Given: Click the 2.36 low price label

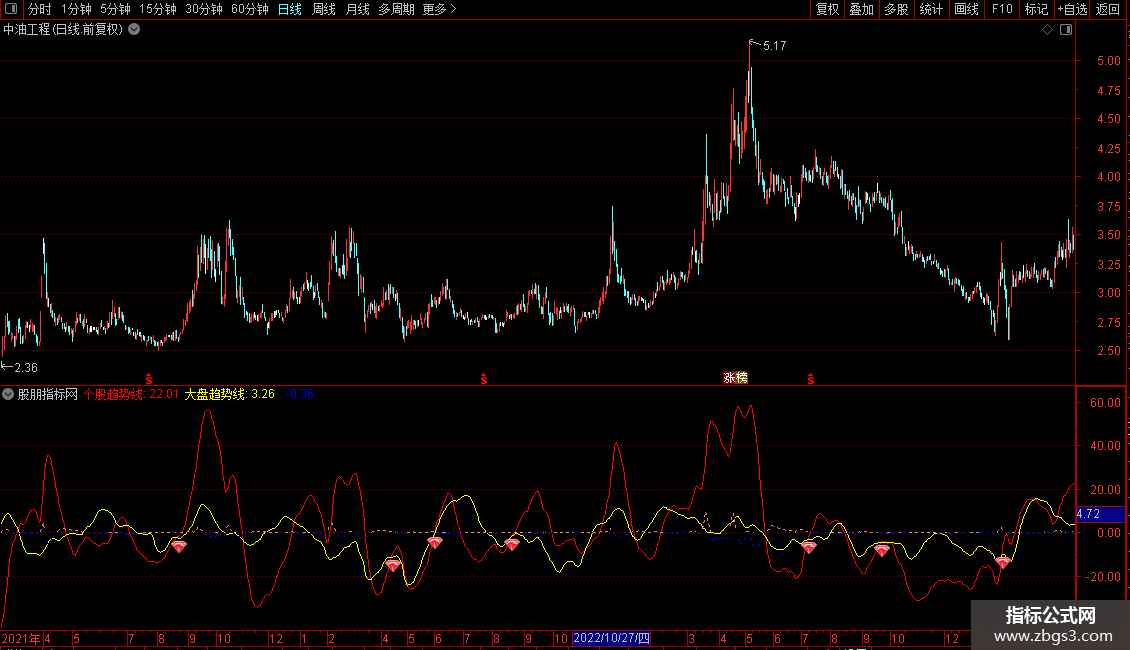Looking at the screenshot, I should [x=26, y=368].
